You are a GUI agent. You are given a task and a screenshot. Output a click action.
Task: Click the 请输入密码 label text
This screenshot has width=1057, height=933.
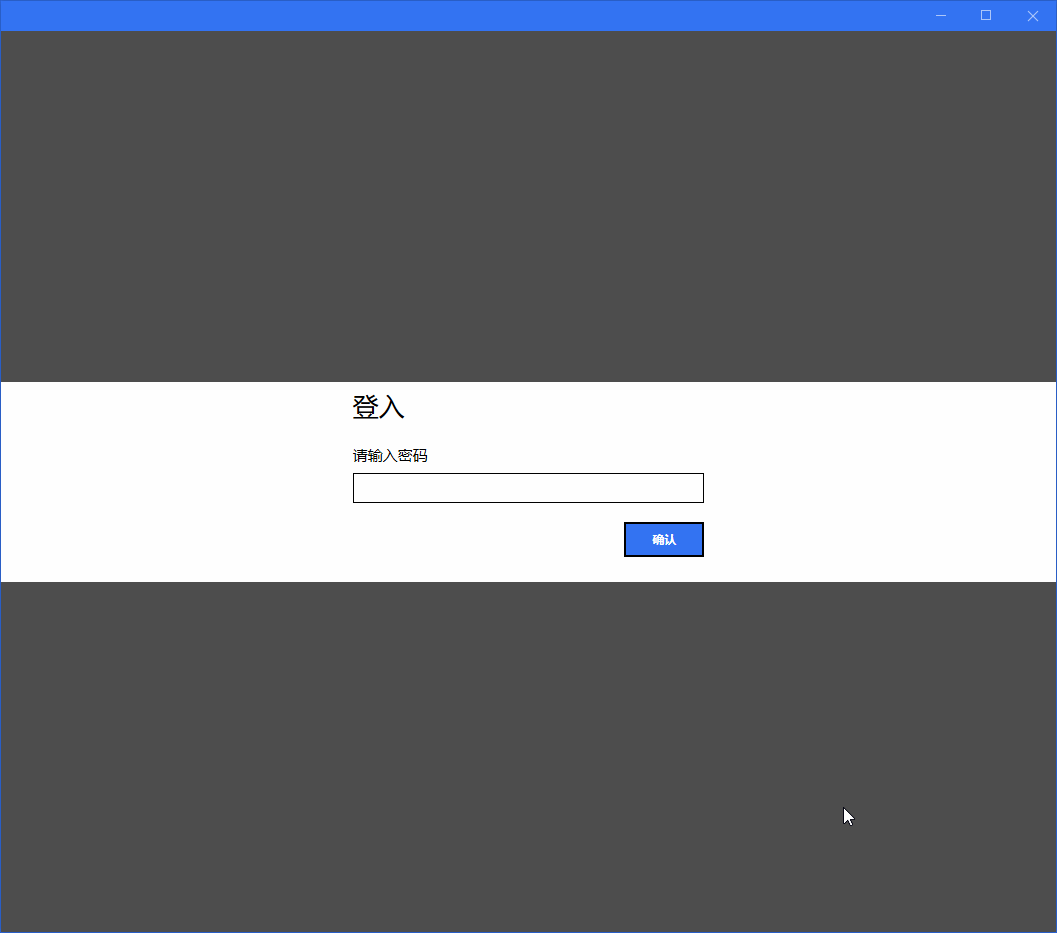(390, 456)
